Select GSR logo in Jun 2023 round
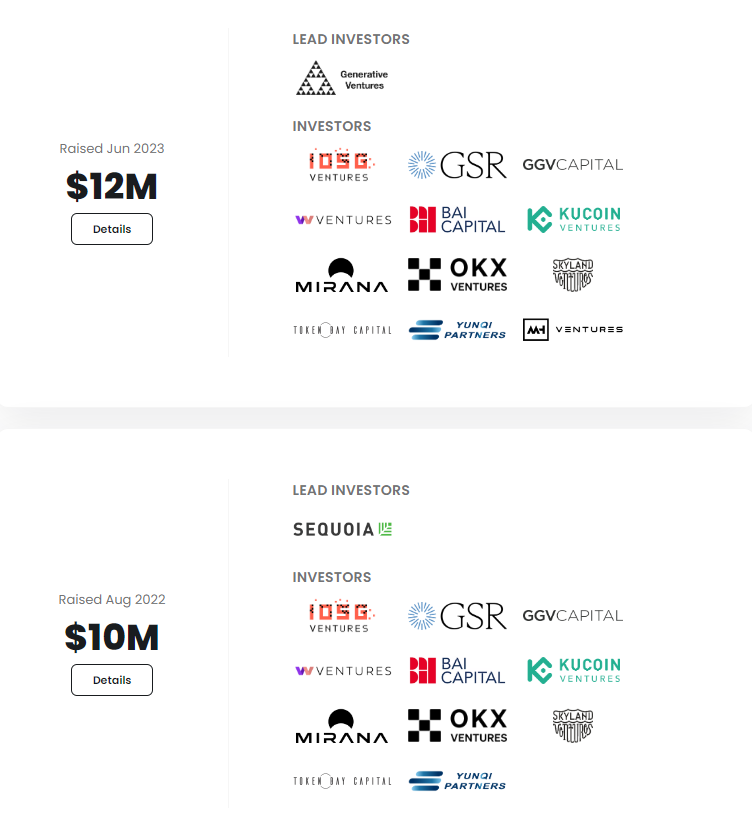This screenshot has height=815, width=752. point(457,165)
